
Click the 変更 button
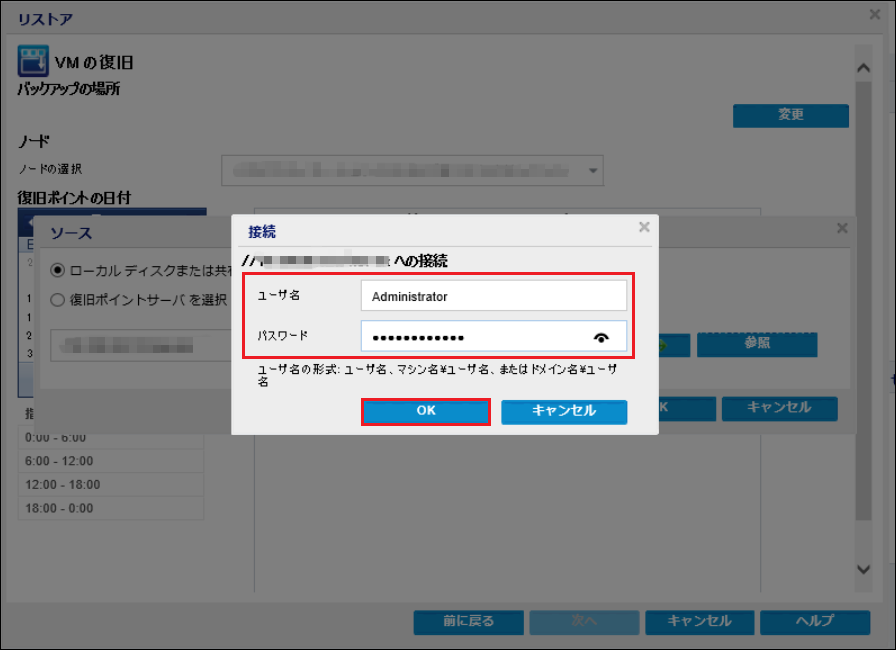tap(790, 115)
